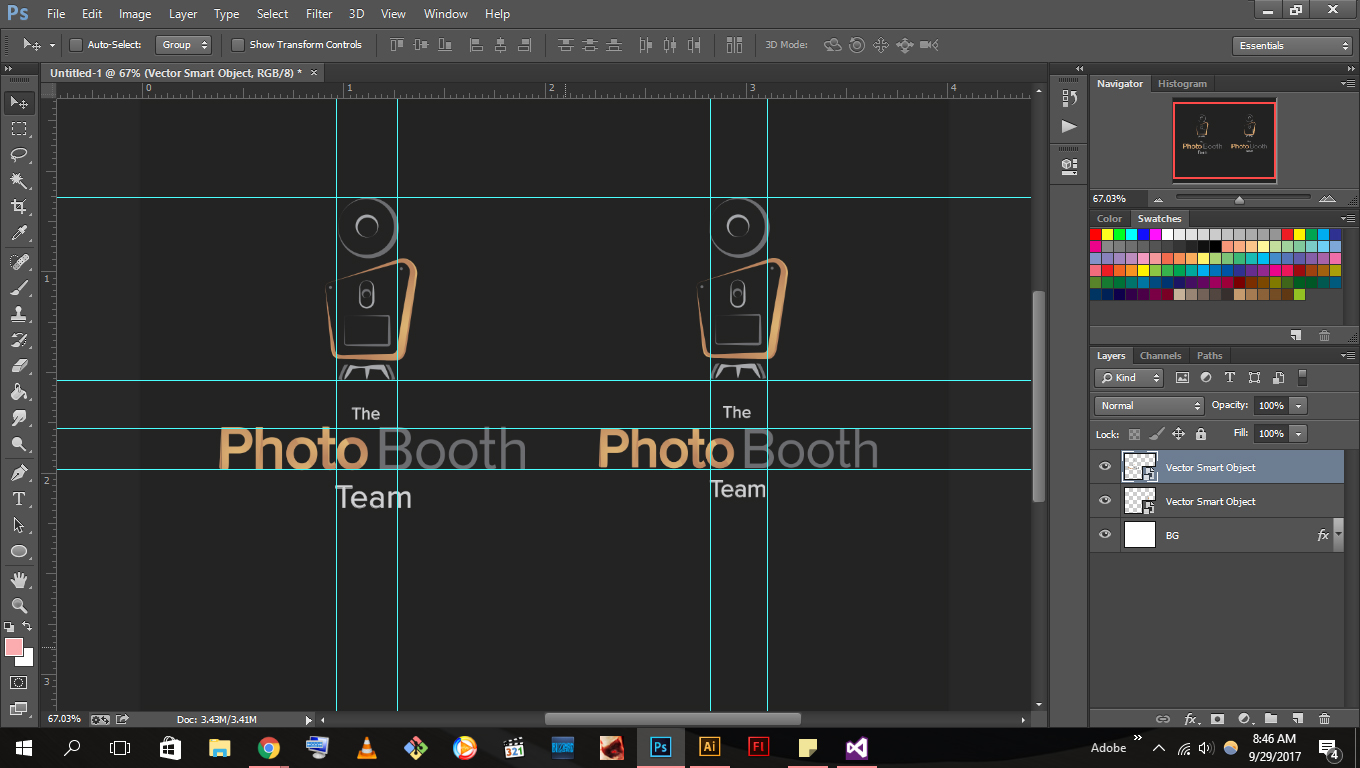The image size is (1360, 768).
Task: Select the Hand tool
Action: click(19, 577)
